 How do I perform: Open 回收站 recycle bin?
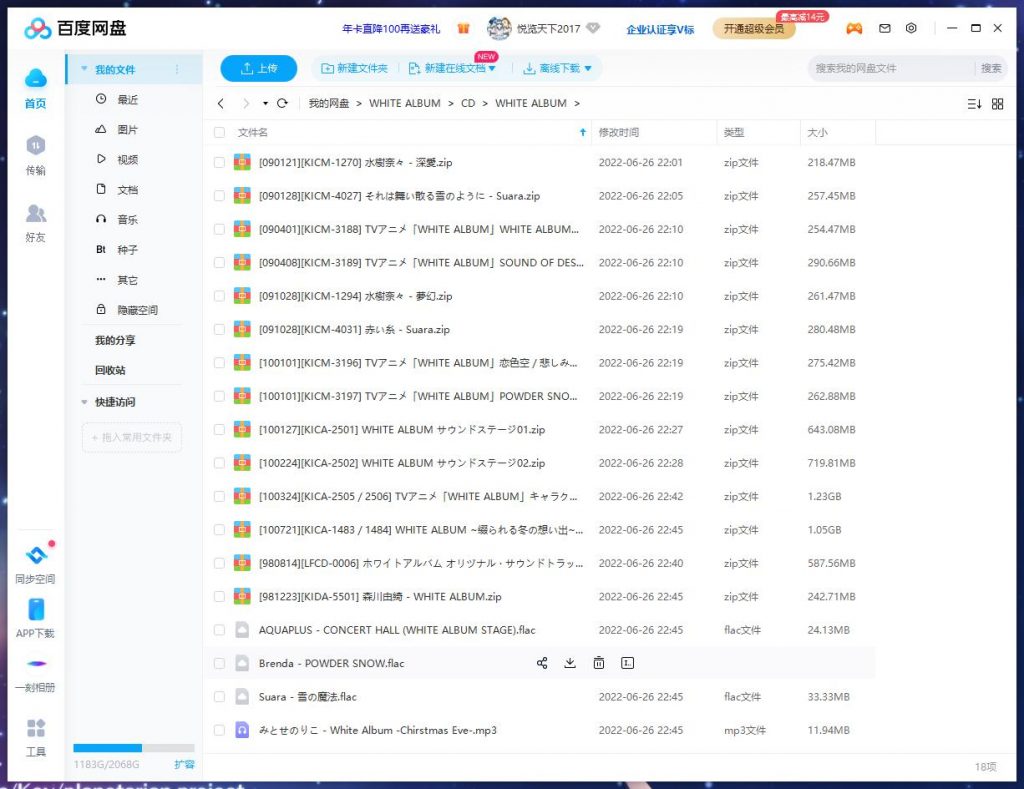[x=110, y=370]
